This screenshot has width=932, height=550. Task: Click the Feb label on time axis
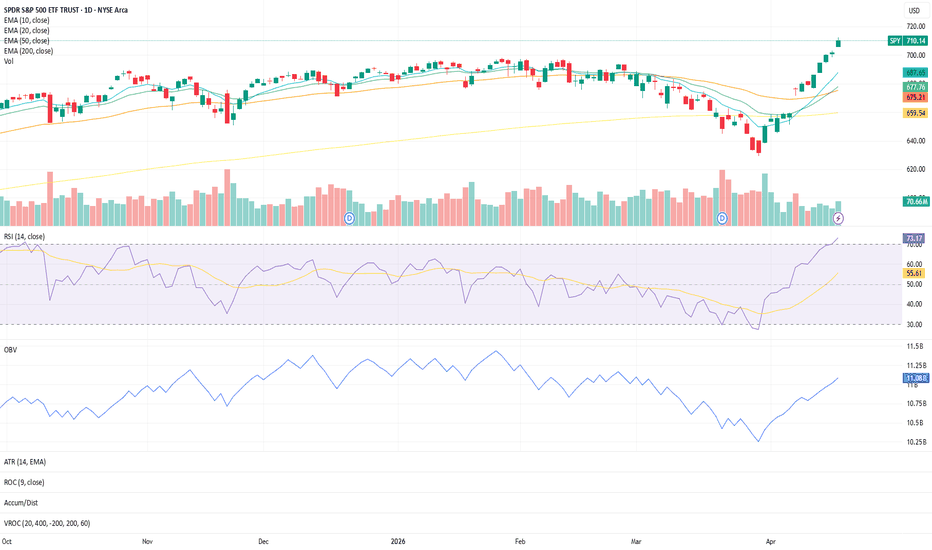[x=520, y=542]
